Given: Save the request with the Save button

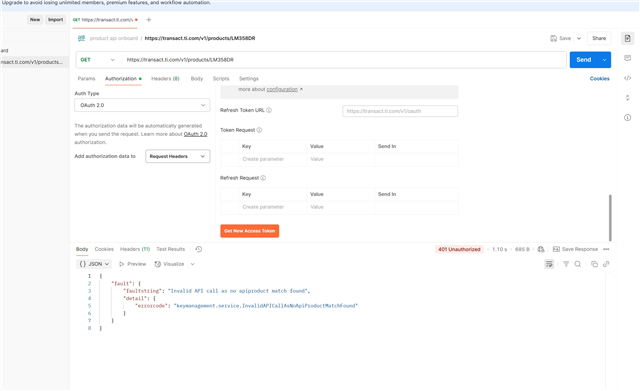Looking at the screenshot, I should click(x=561, y=38).
